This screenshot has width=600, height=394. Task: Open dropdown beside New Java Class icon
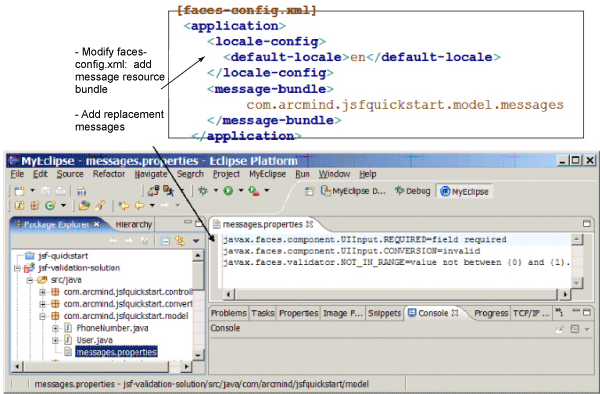coord(63,206)
